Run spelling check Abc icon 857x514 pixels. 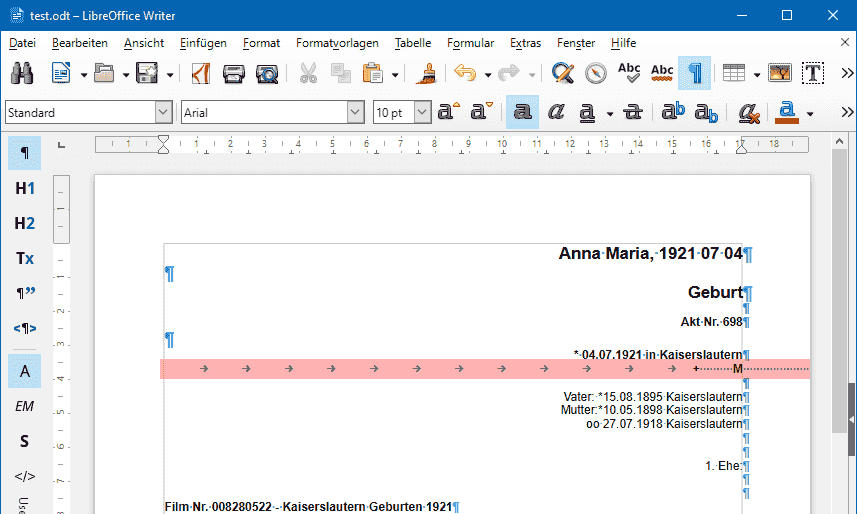pos(629,73)
